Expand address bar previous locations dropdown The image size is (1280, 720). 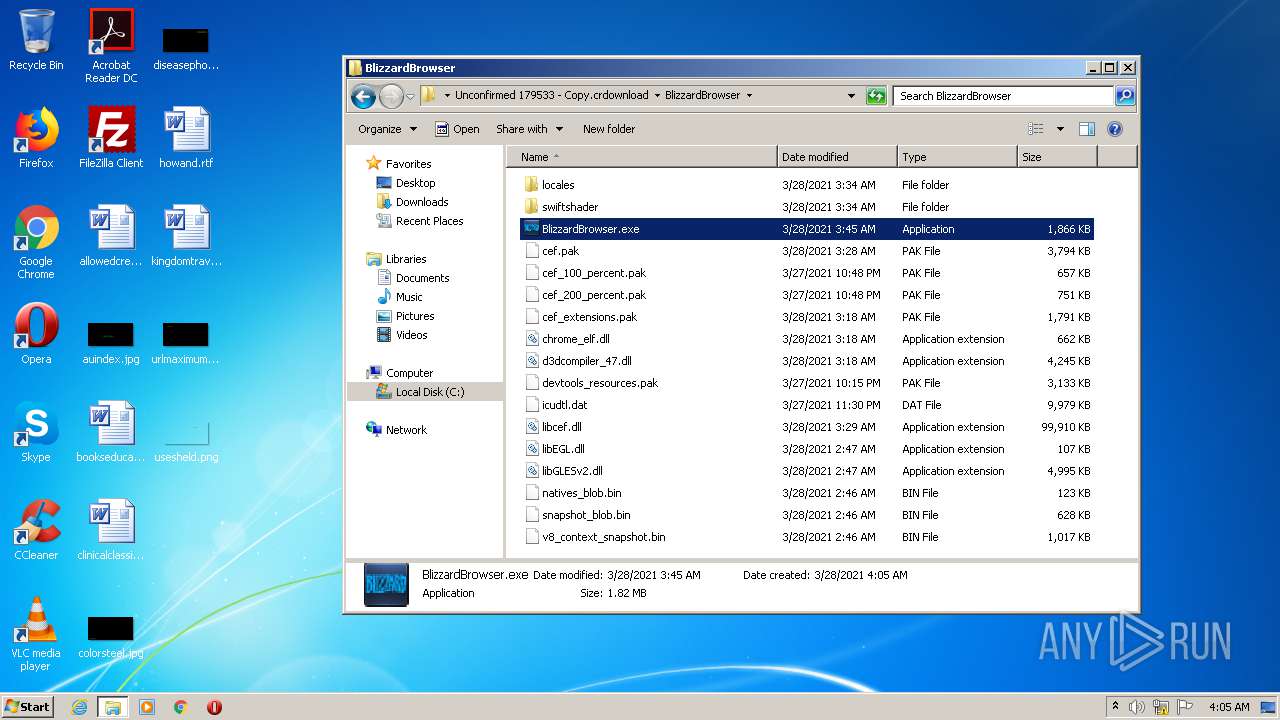pos(851,96)
